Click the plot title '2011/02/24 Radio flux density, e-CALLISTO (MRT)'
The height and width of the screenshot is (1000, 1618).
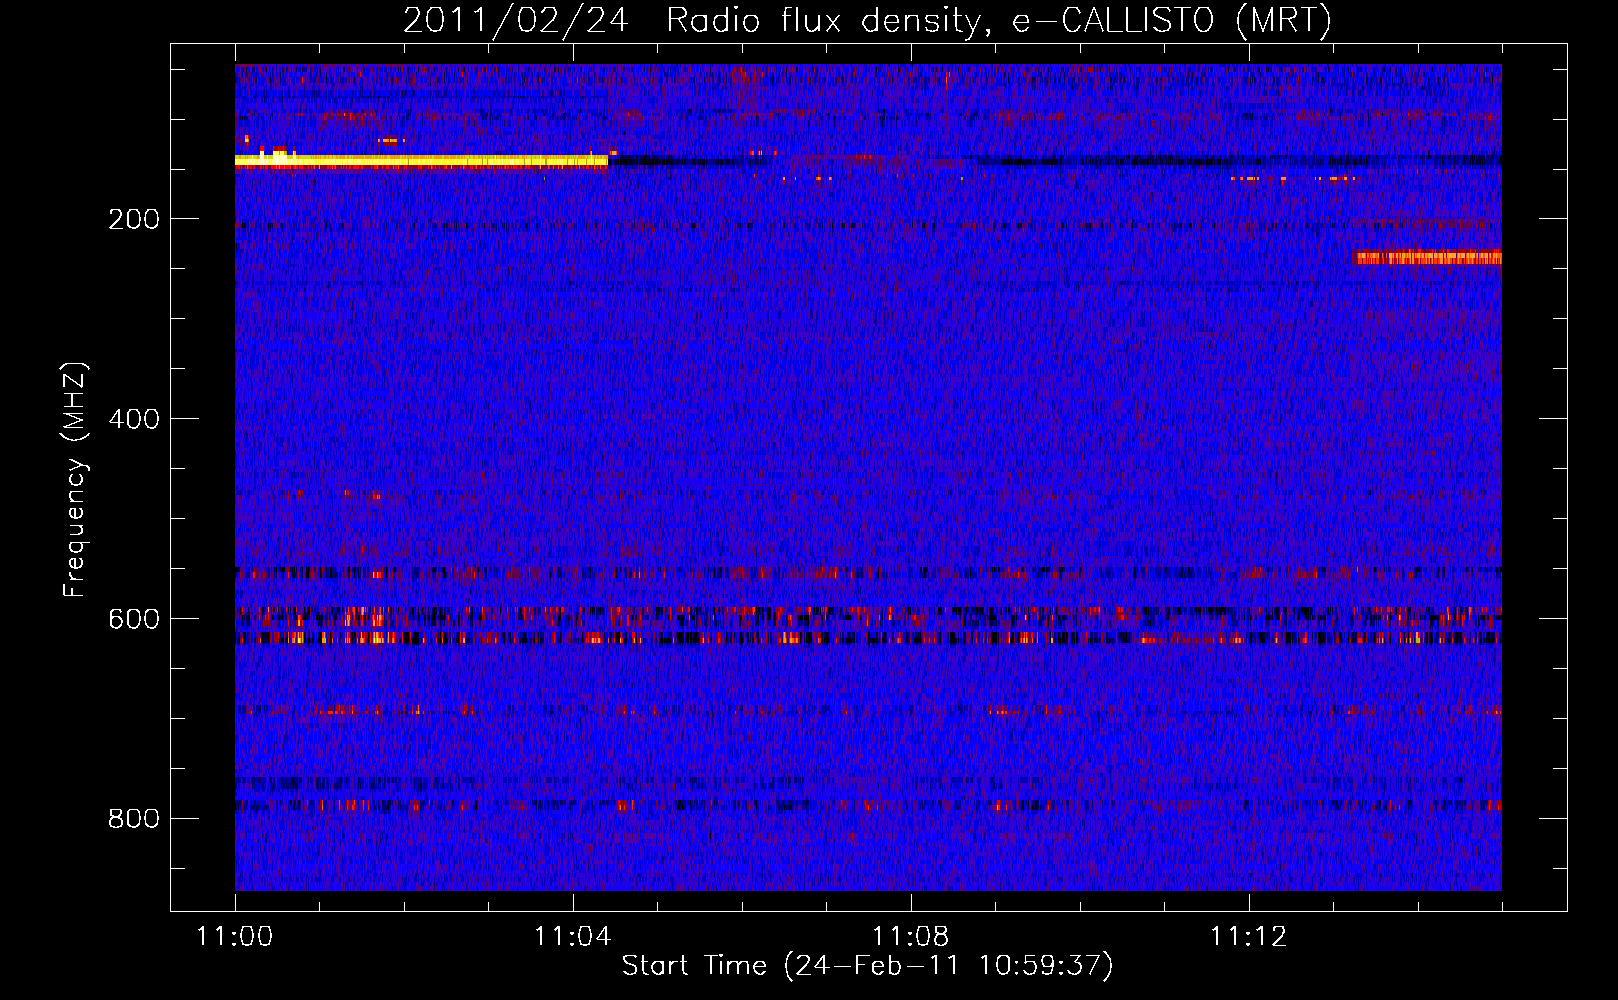click(x=867, y=20)
